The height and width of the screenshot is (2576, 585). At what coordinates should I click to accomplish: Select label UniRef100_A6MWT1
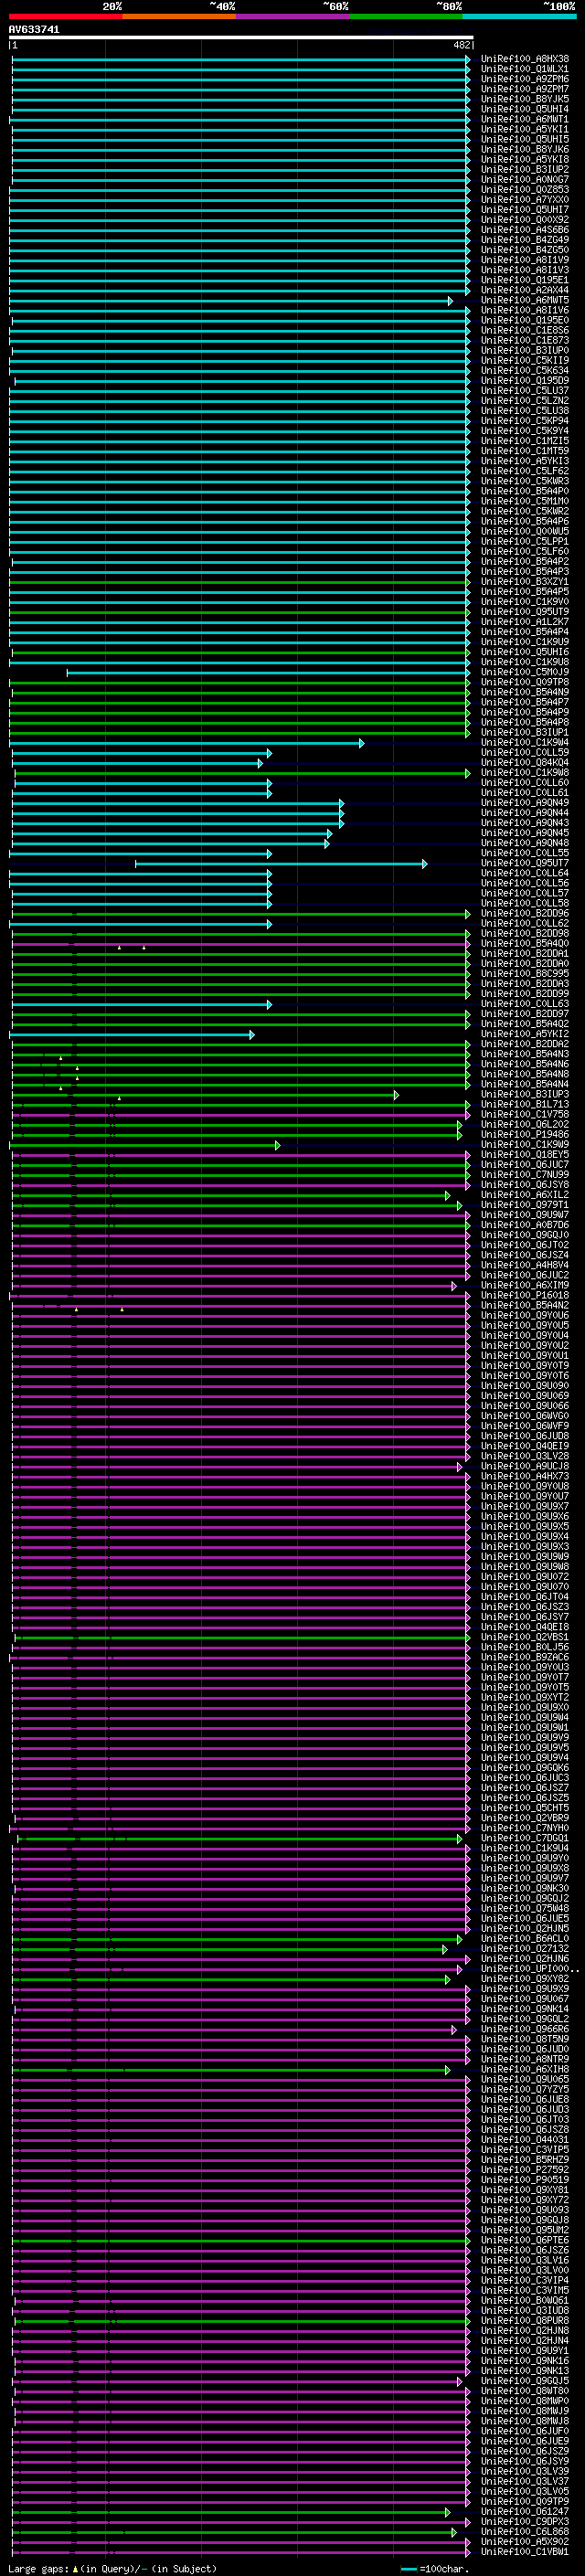pyautogui.click(x=525, y=119)
